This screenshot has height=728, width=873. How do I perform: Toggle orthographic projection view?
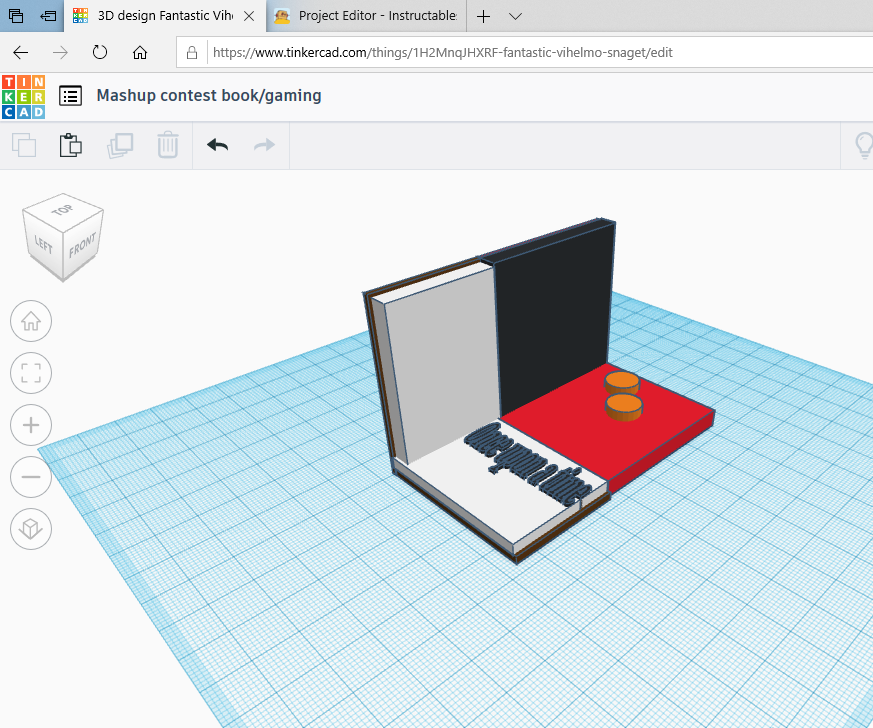click(x=30, y=529)
